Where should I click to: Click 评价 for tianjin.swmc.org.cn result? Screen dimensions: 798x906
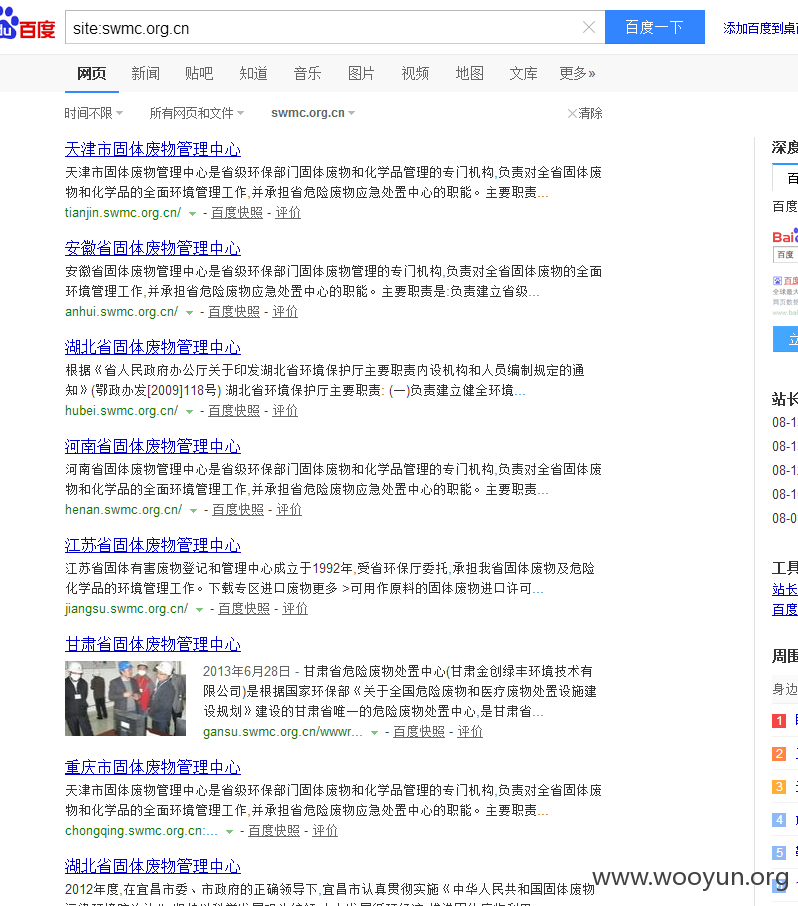click(288, 213)
